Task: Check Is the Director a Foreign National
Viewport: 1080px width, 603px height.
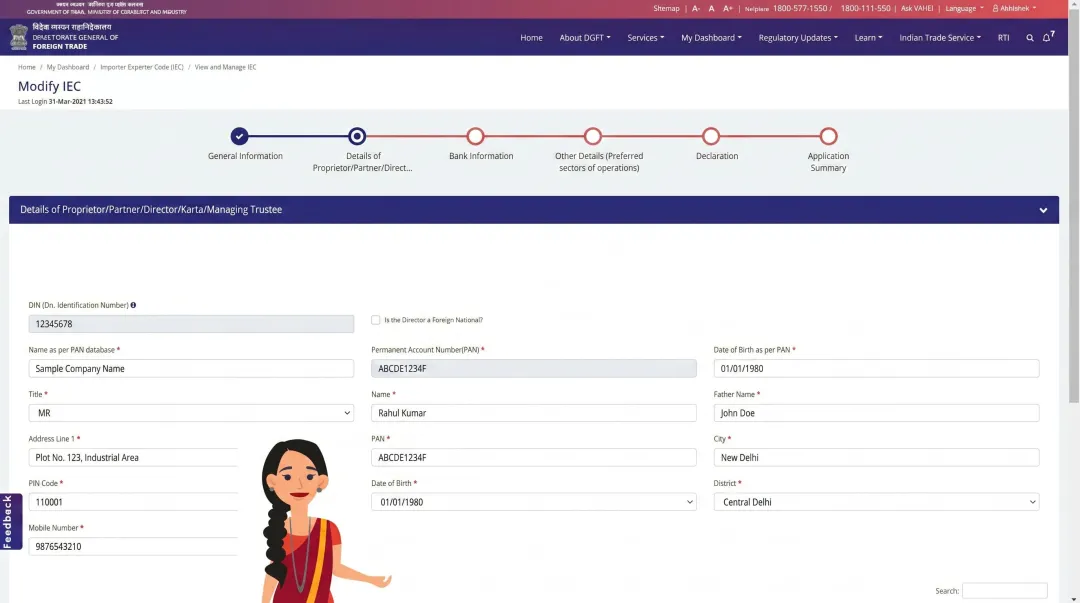Action: [375, 320]
